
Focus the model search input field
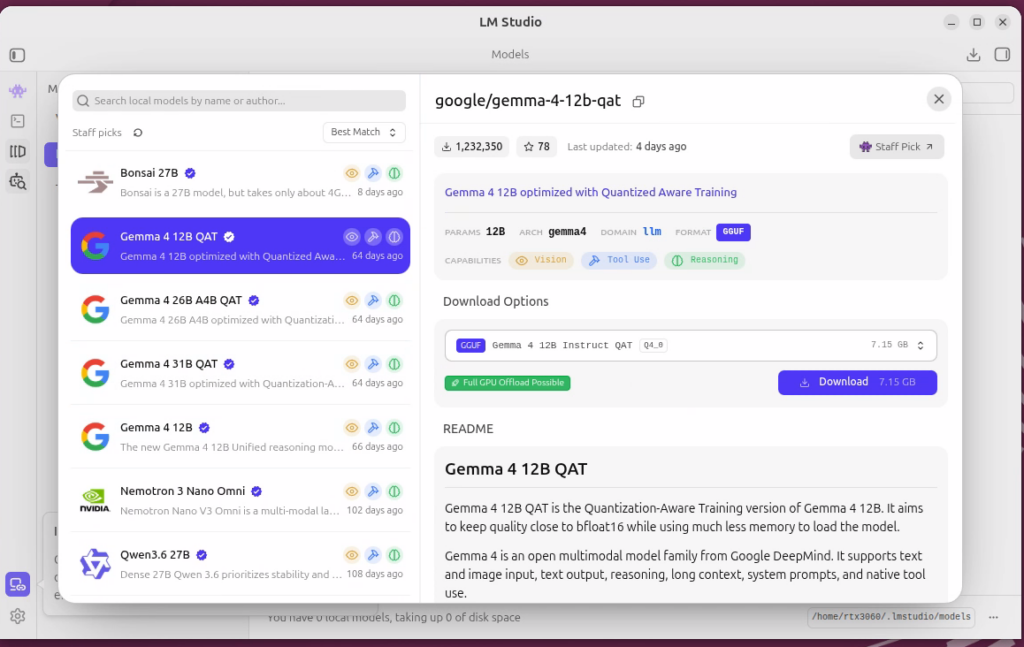239,101
